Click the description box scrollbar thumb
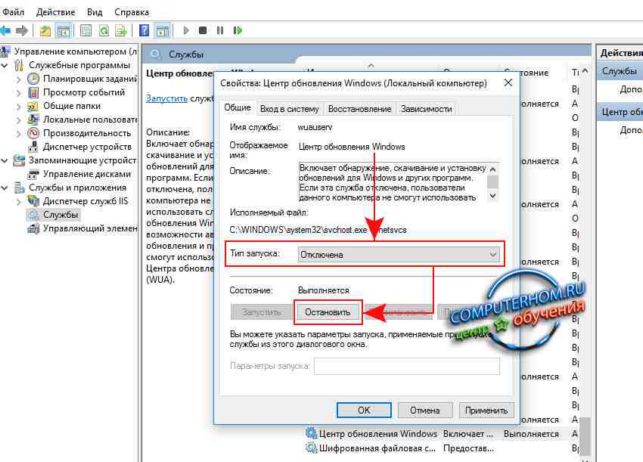Screen dimensions: 643x462 493,181
